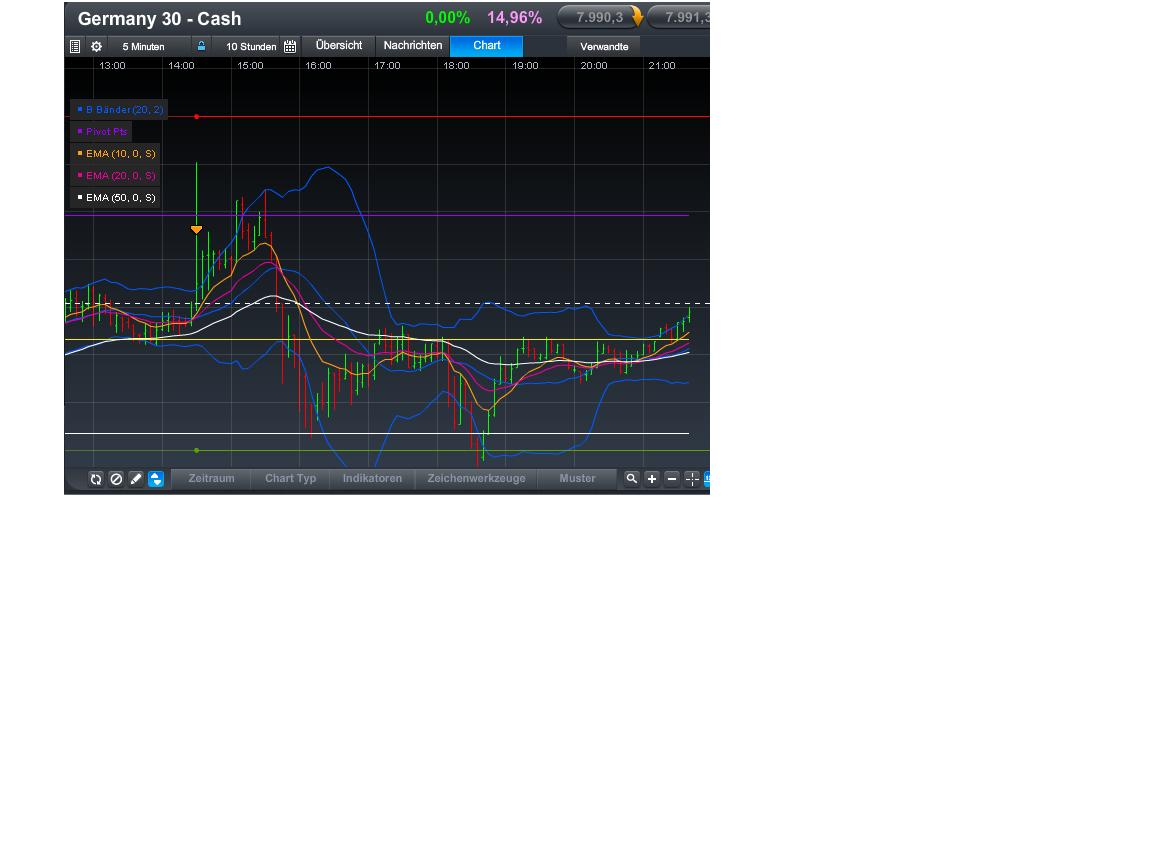
Task: Select the pencil drawing icon in bottom toolbar
Action: pyautogui.click(x=136, y=479)
